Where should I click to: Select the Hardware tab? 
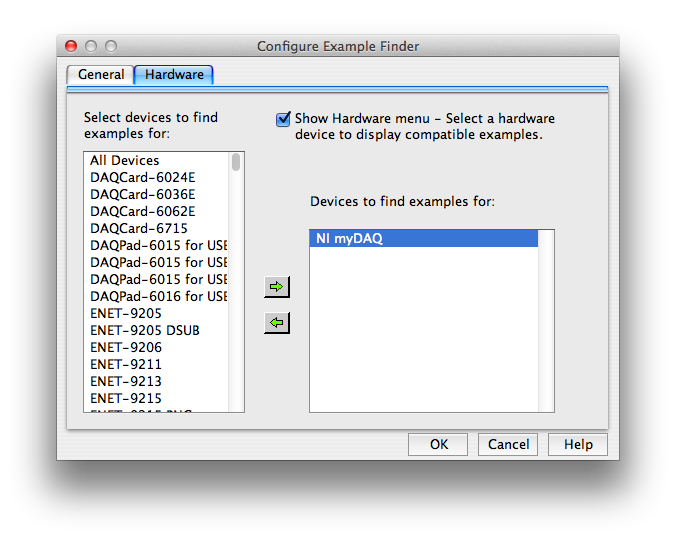click(x=174, y=75)
